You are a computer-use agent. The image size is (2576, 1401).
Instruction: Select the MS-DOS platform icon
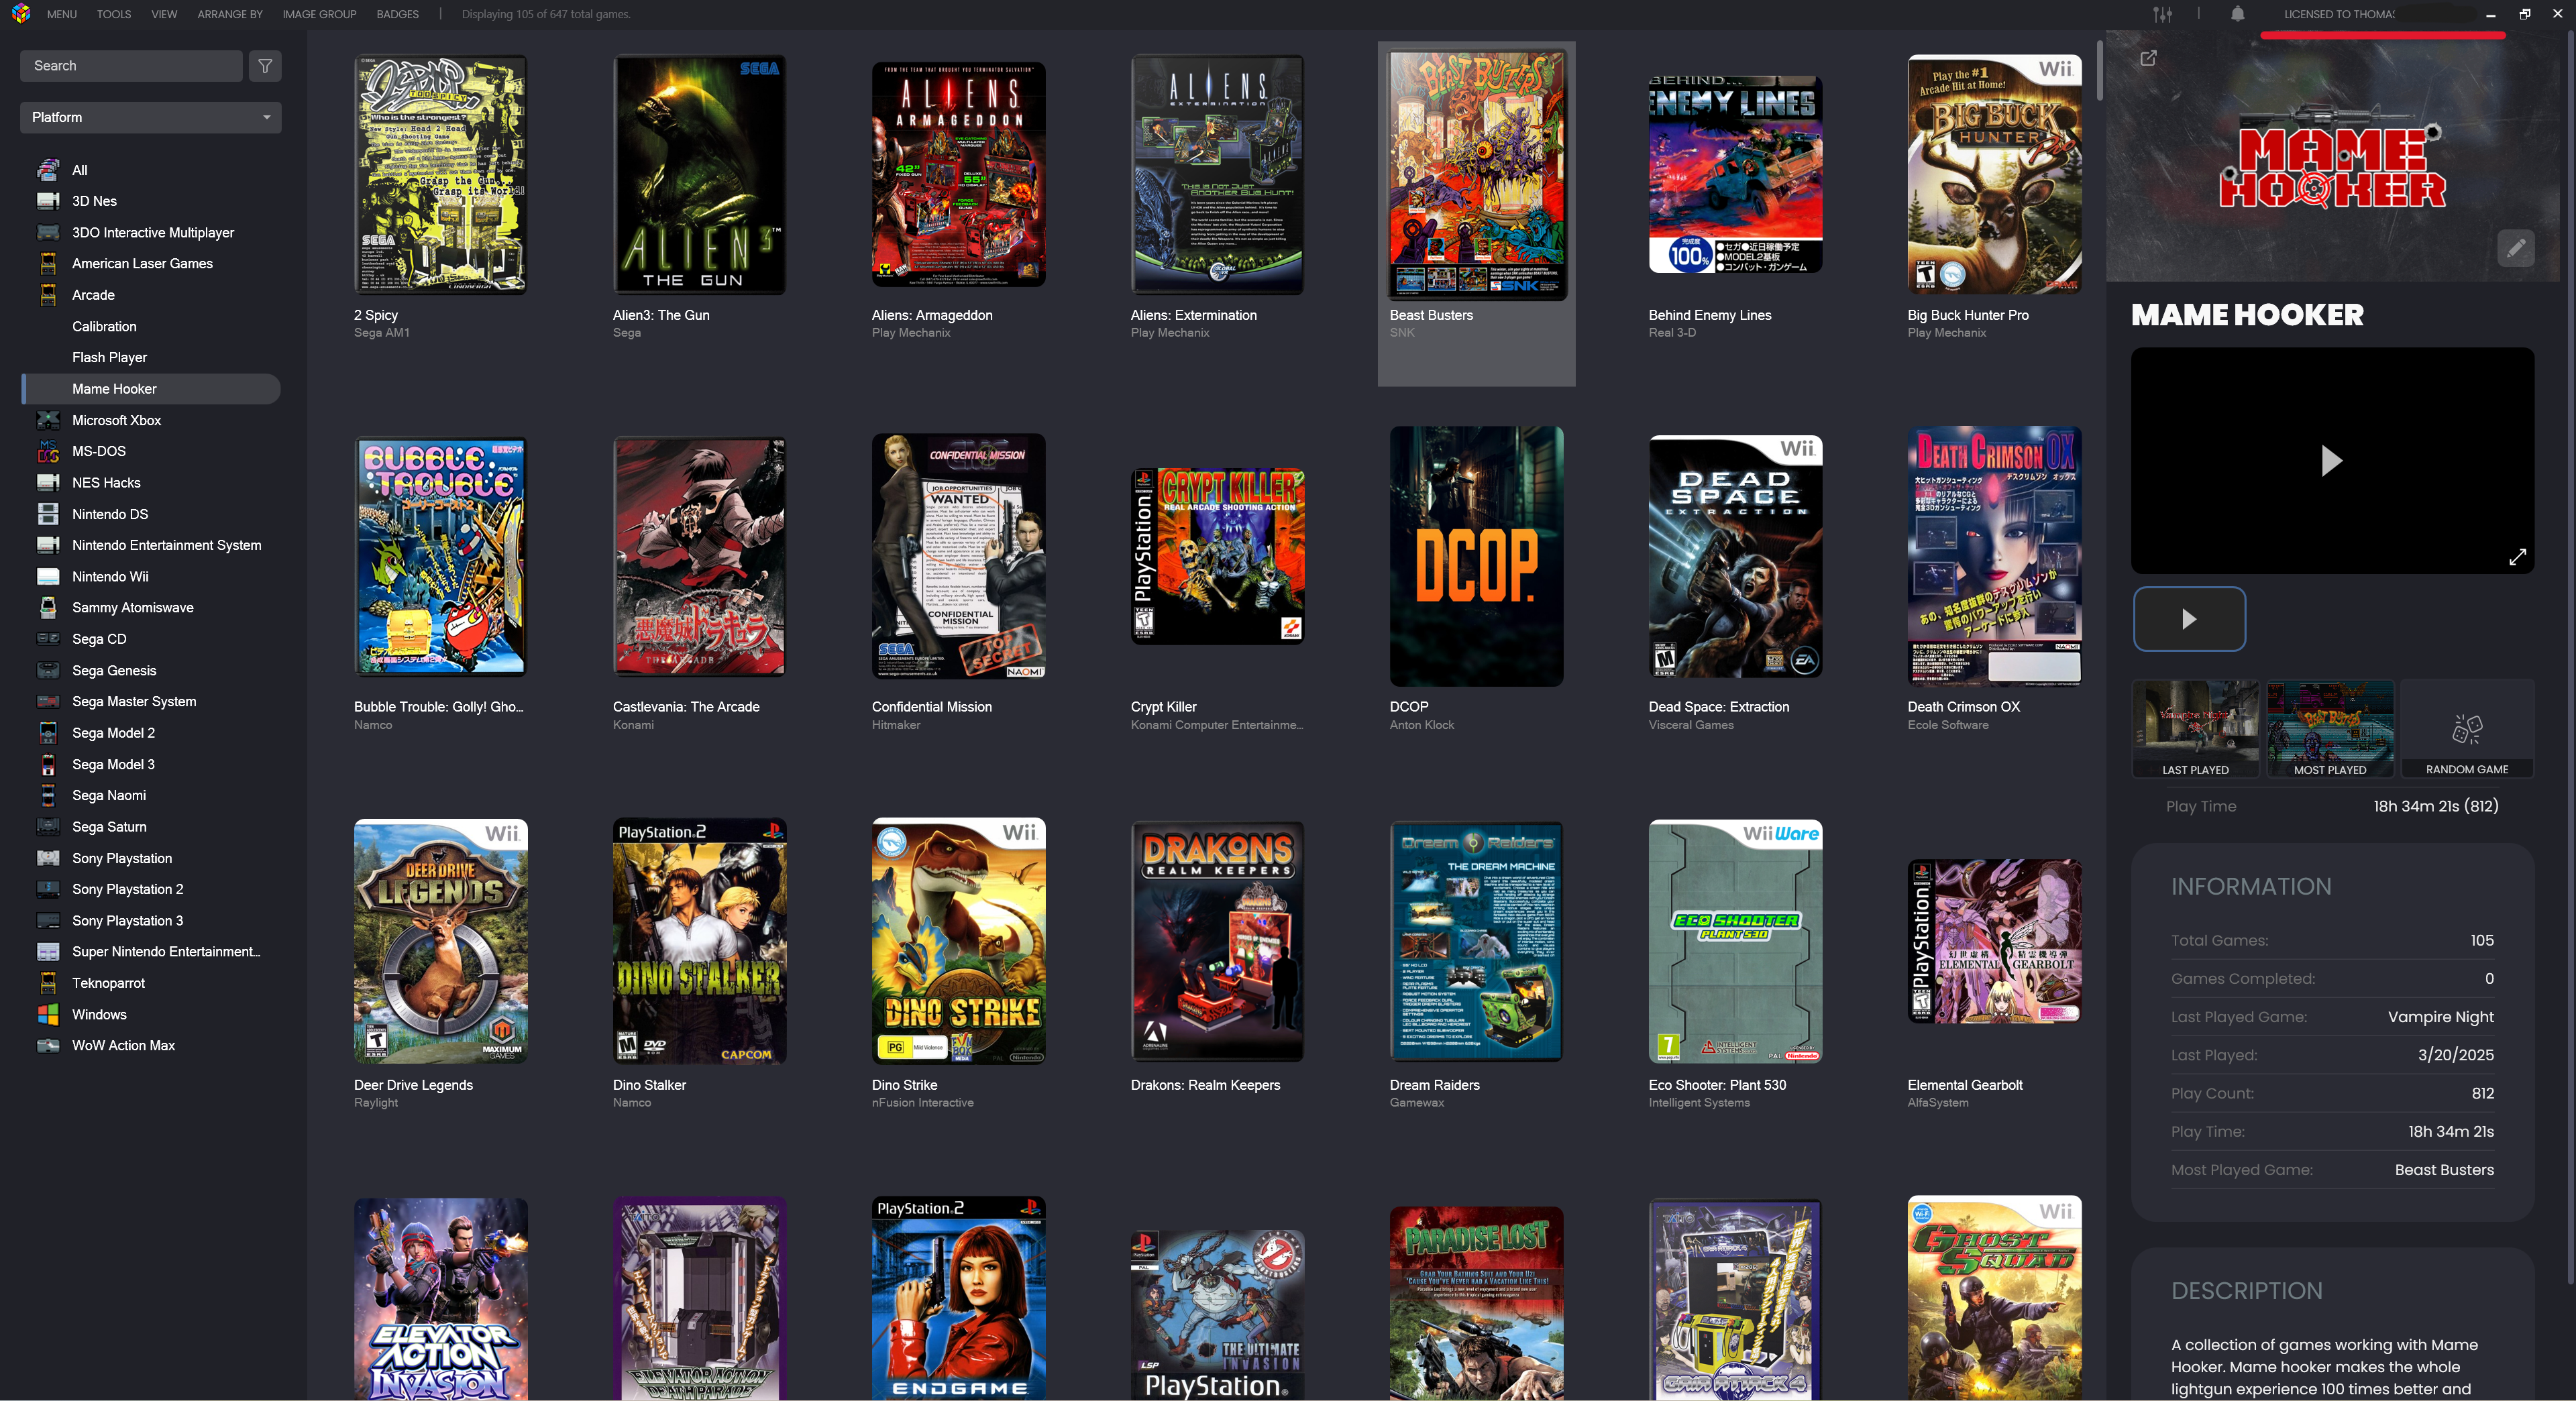click(48, 451)
